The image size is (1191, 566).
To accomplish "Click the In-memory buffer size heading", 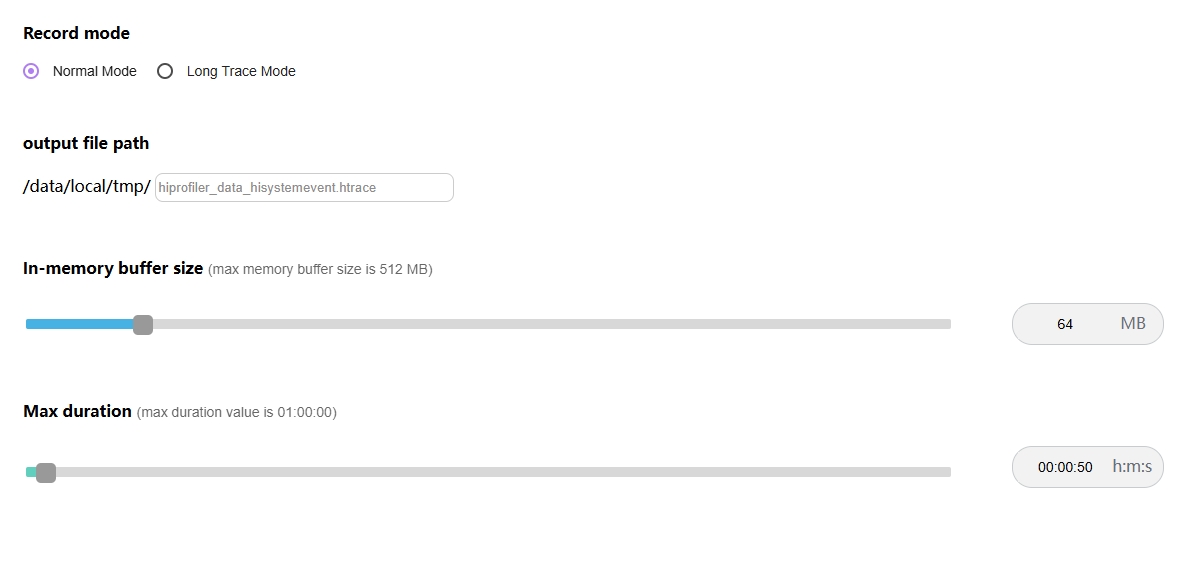I will [x=113, y=268].
